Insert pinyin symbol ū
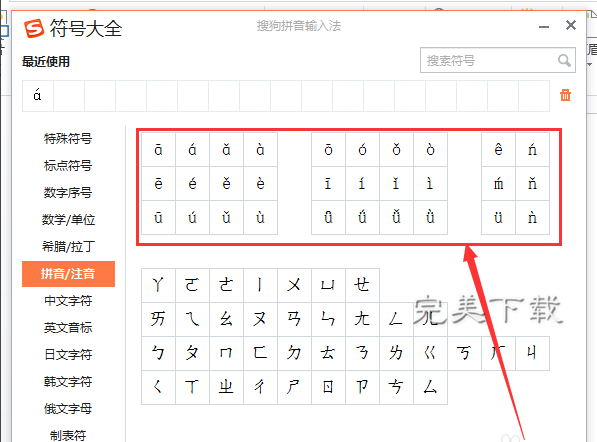597x442 pixels. pyautogui.click(x=158, y=217)
